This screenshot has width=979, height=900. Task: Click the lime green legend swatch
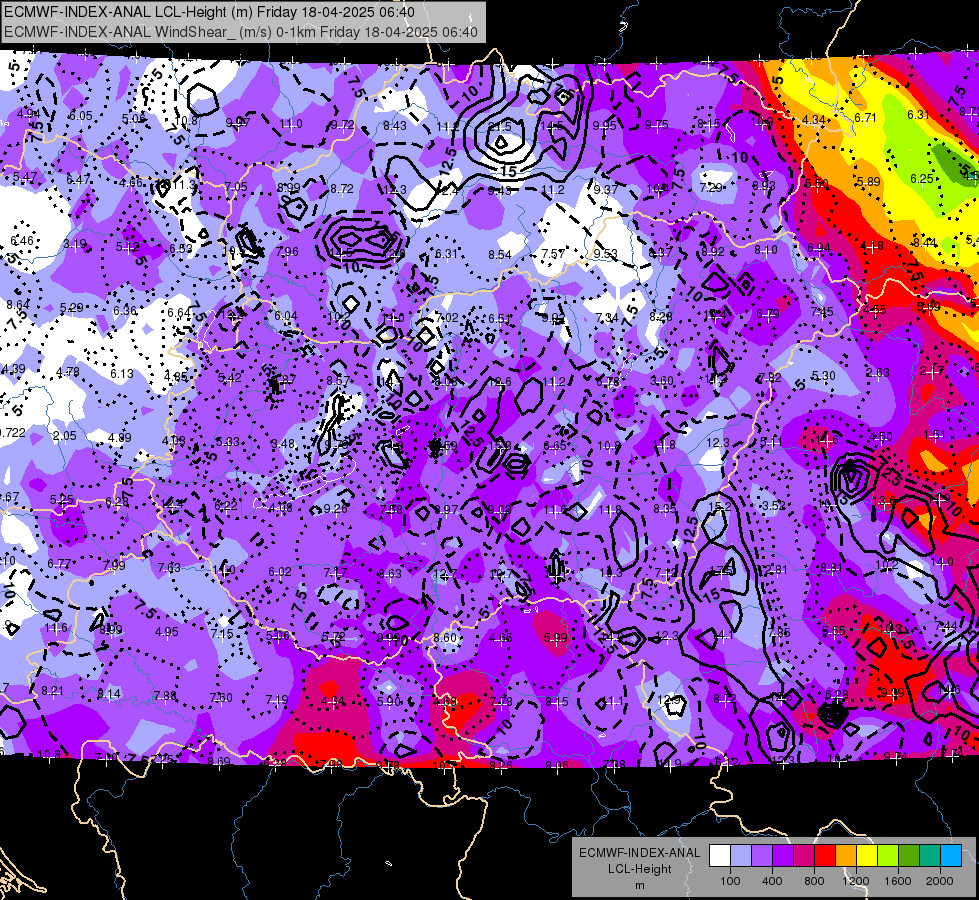point(888,856)
